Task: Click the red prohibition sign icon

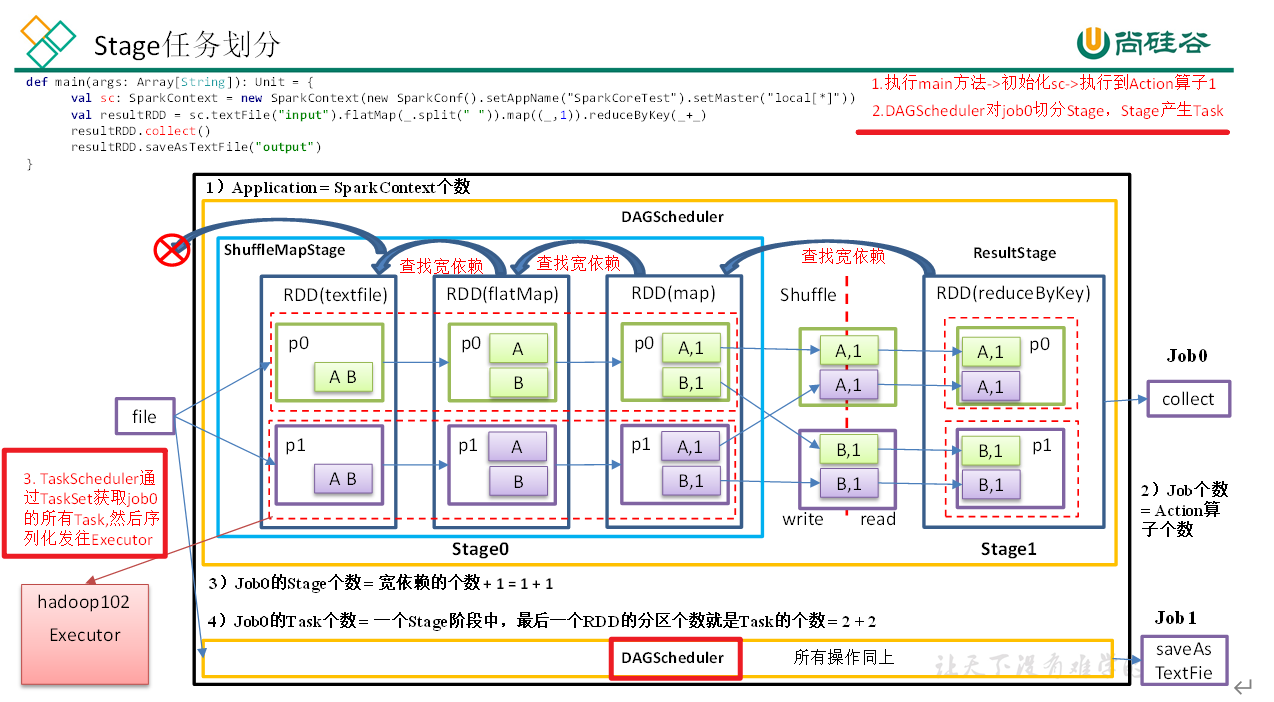Action: [x=172, y=248]
